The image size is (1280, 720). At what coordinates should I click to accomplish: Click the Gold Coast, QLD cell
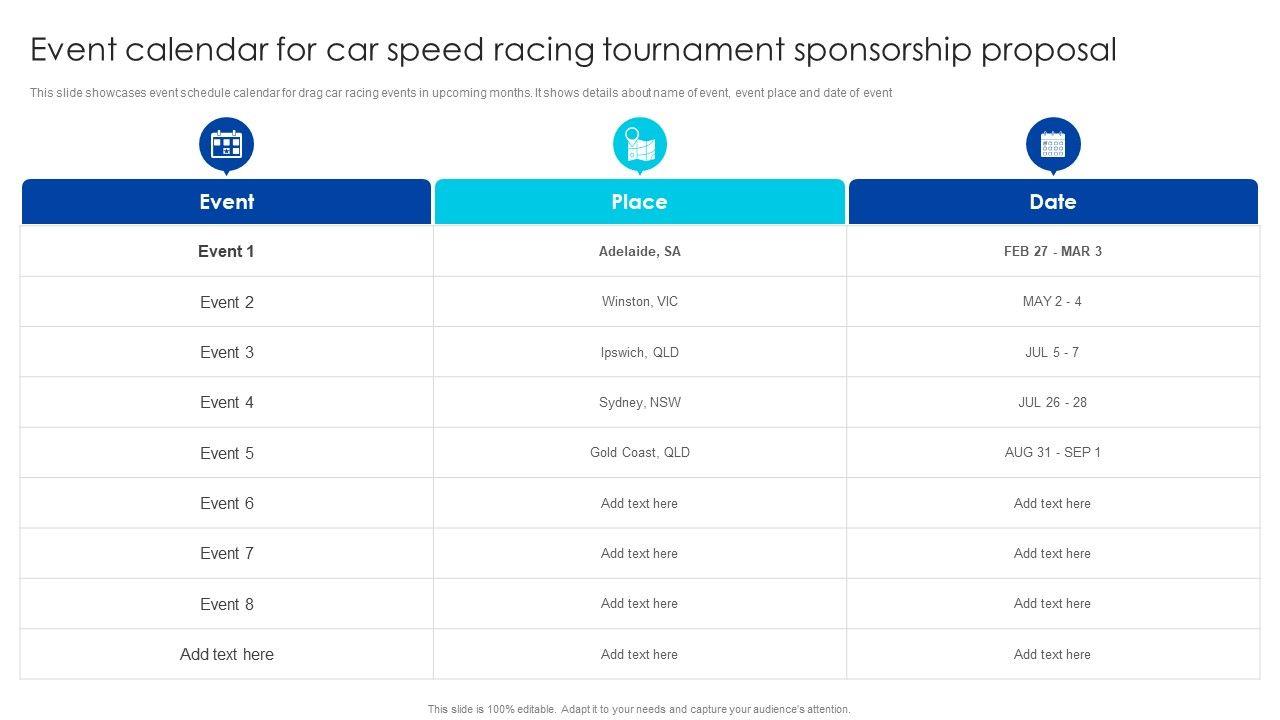639,452
